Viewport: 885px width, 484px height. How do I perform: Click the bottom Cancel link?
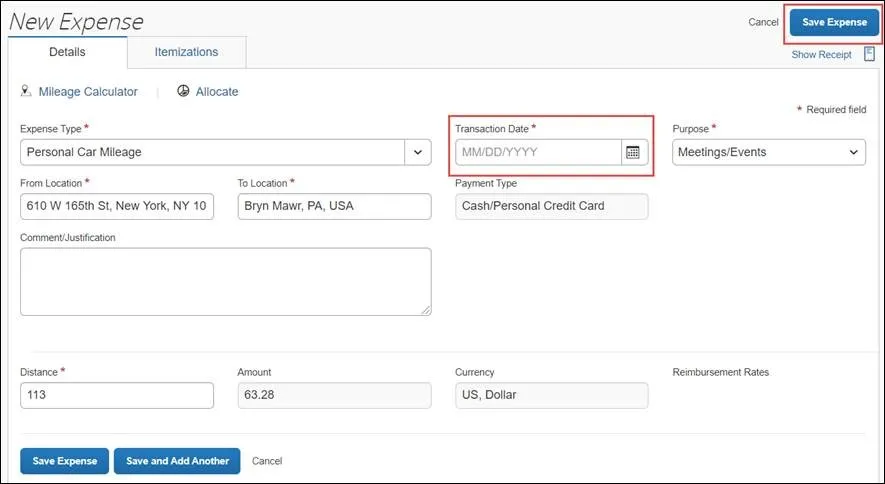[x=267, y=461]
